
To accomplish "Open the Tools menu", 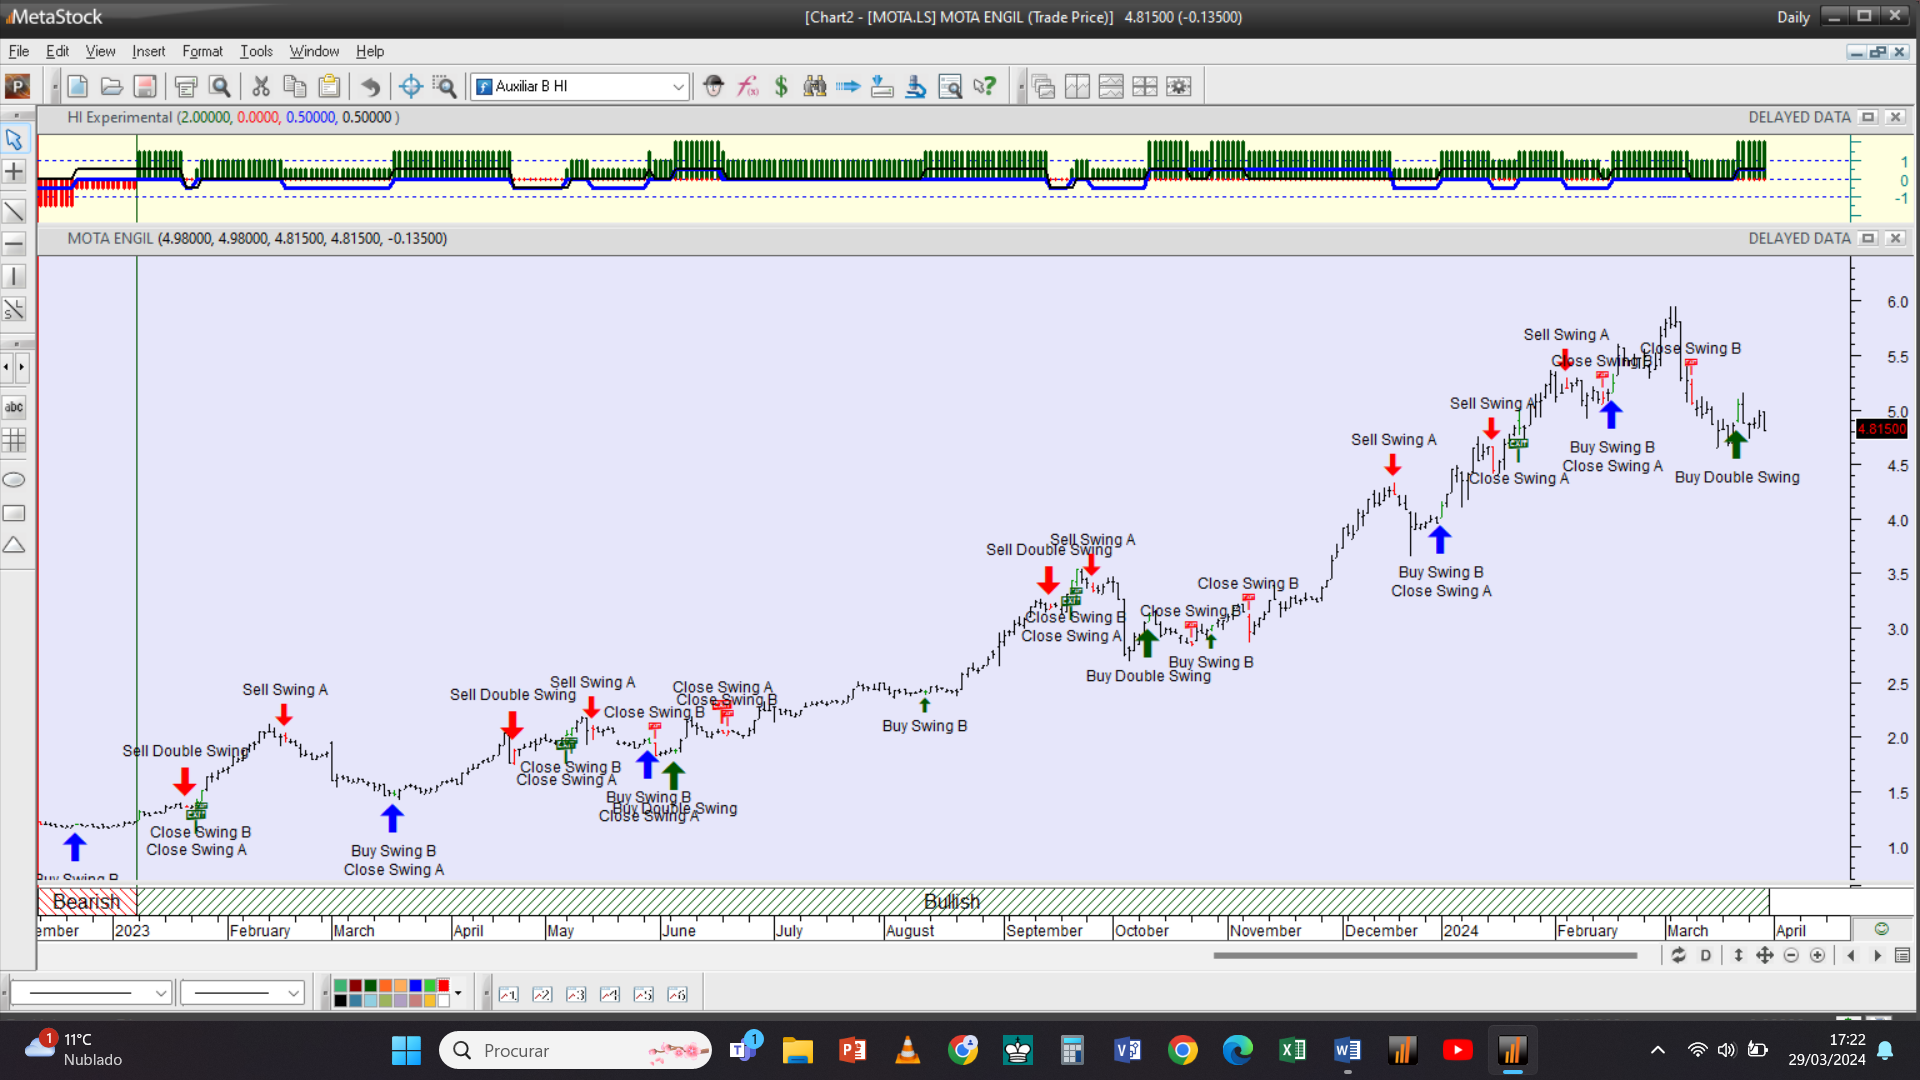I will tap(256, 51).
